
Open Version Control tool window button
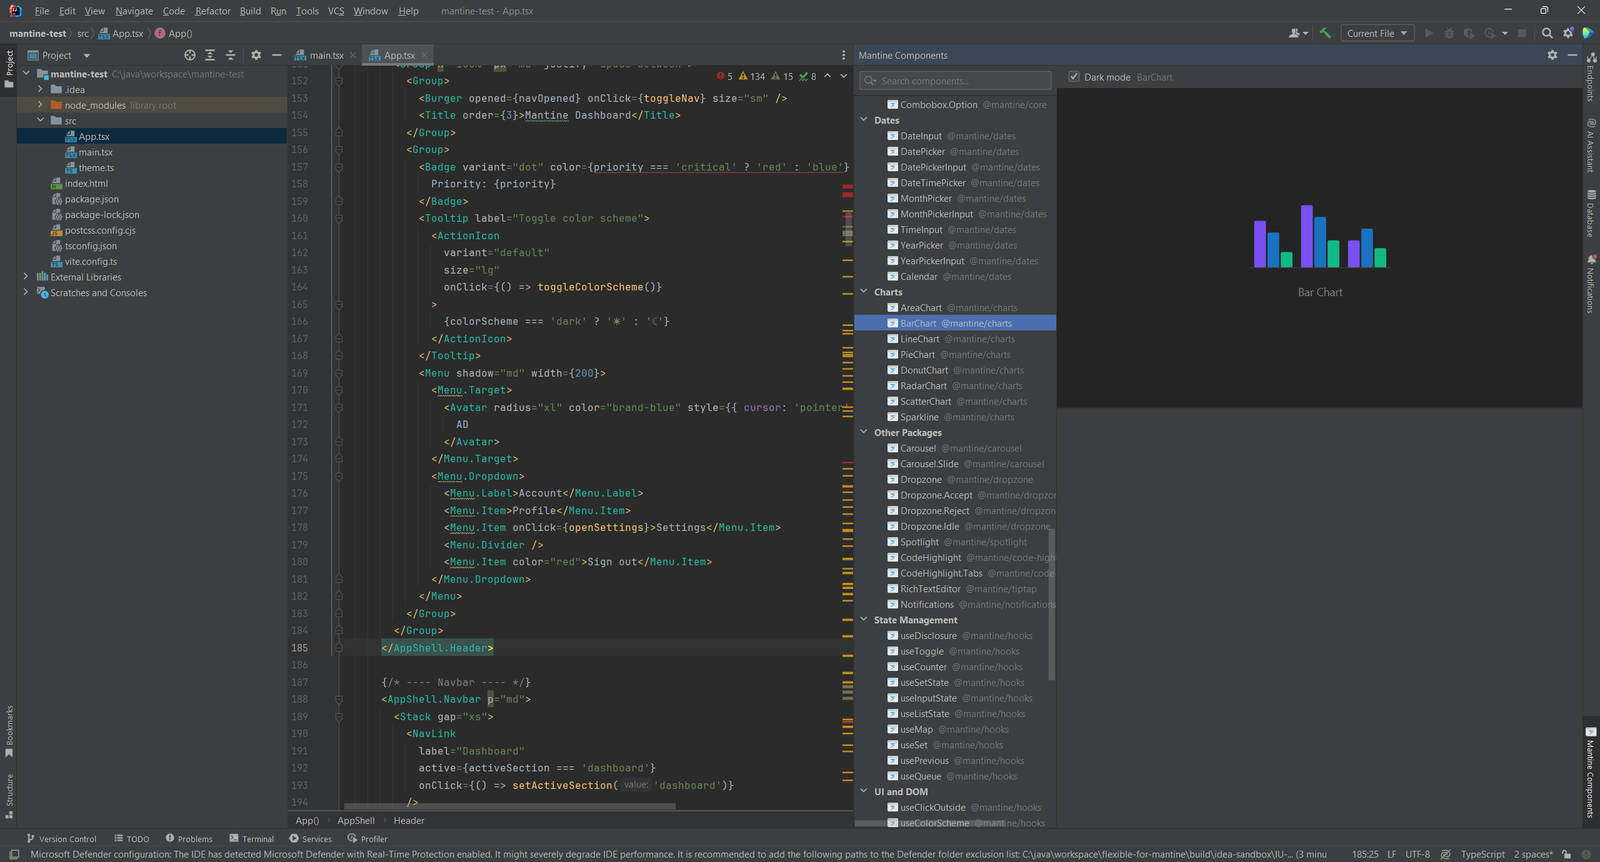tap(61, 839)
